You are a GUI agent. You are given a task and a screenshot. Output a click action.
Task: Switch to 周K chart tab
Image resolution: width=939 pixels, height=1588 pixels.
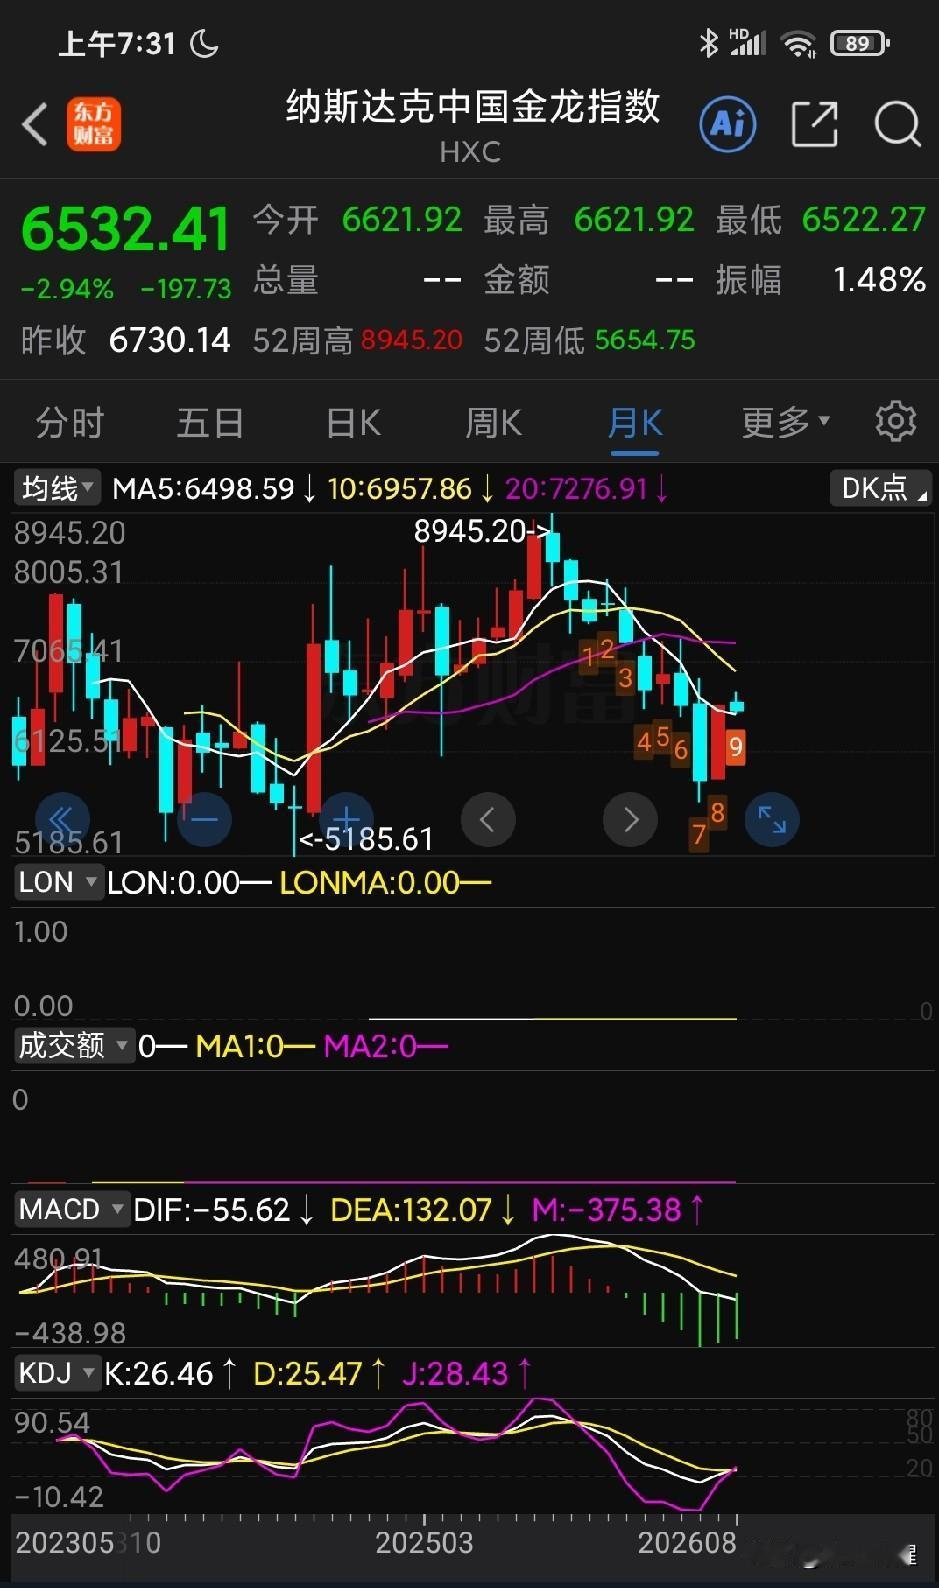[493, 423]
